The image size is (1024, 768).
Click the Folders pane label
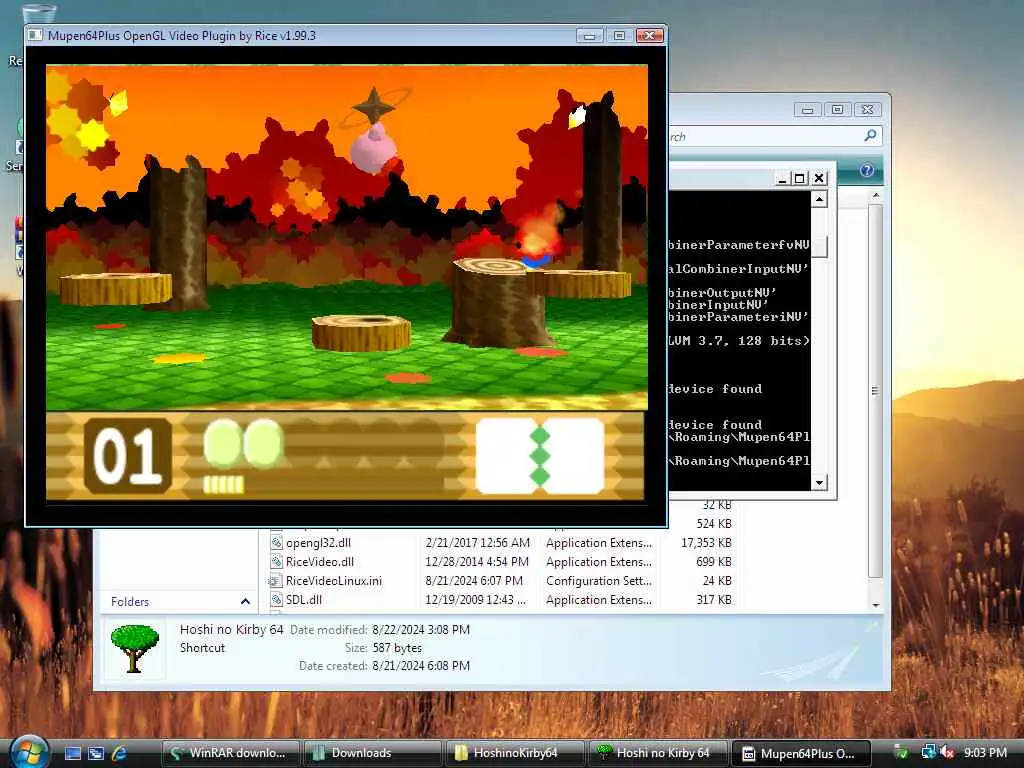pos(130,601)
